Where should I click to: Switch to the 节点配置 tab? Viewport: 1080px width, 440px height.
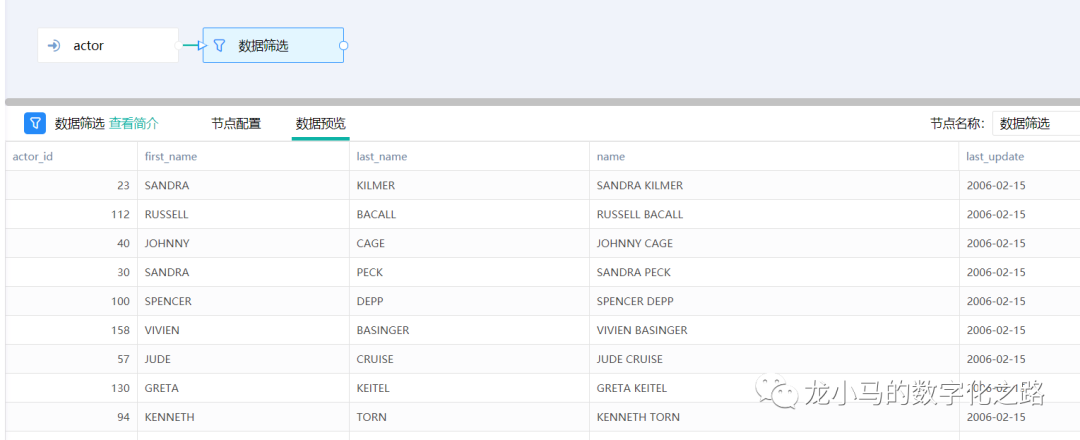236,124
